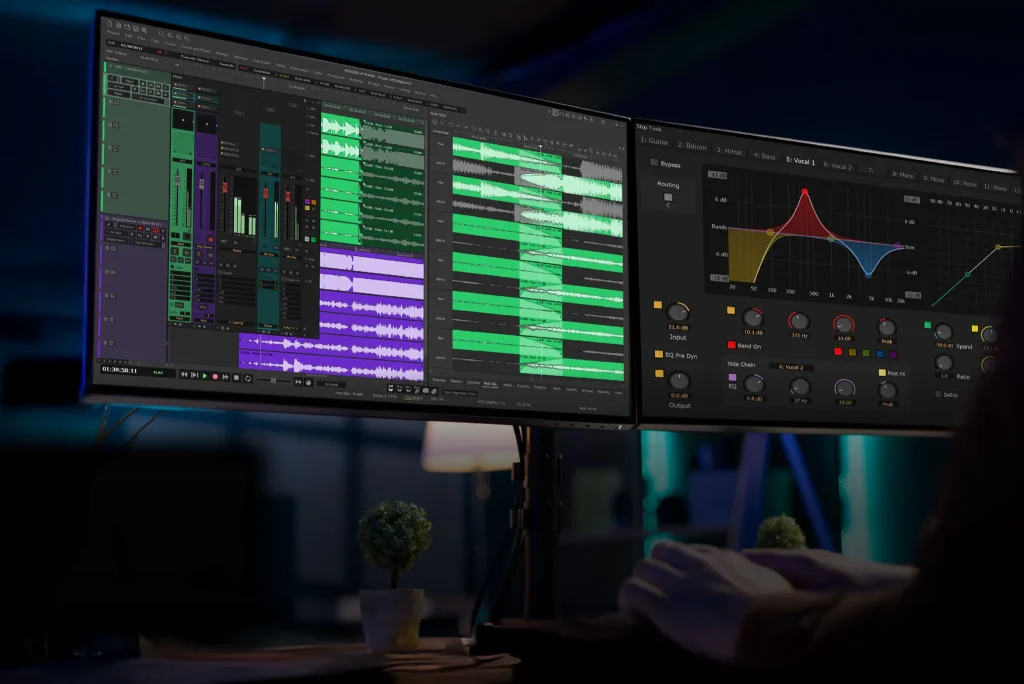Screen dimensions: 1024x684
Task: Enable the Bypass checkbox
Action: [655, 163]
